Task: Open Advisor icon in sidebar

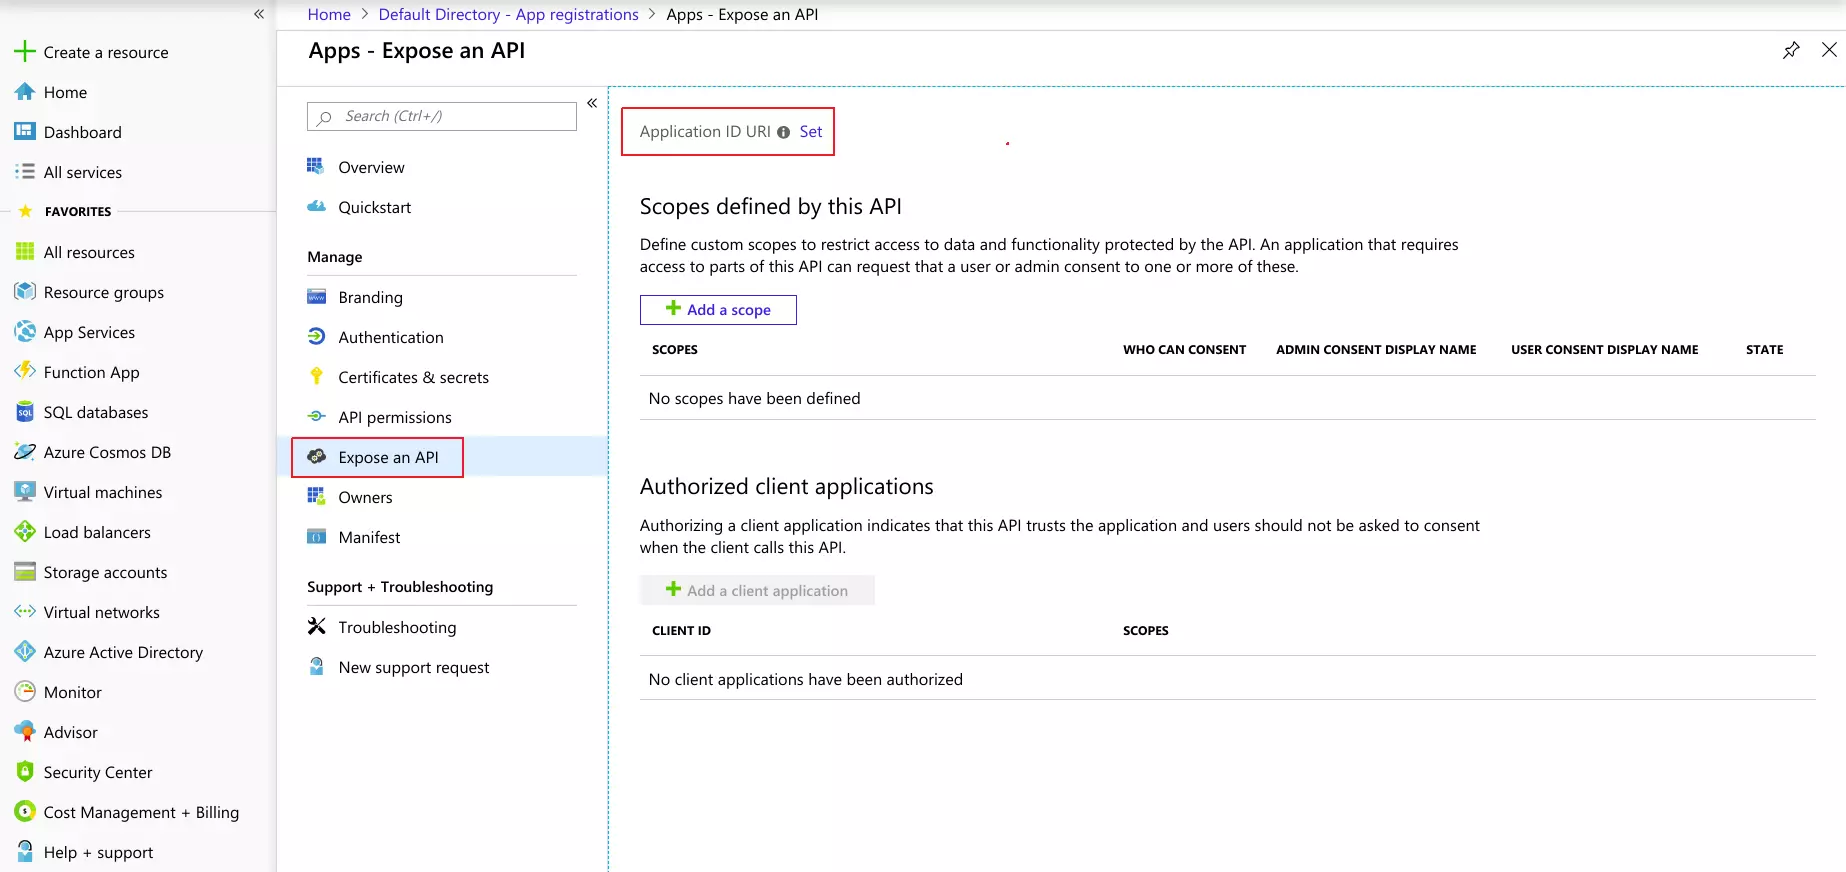Action: point(25,731)
